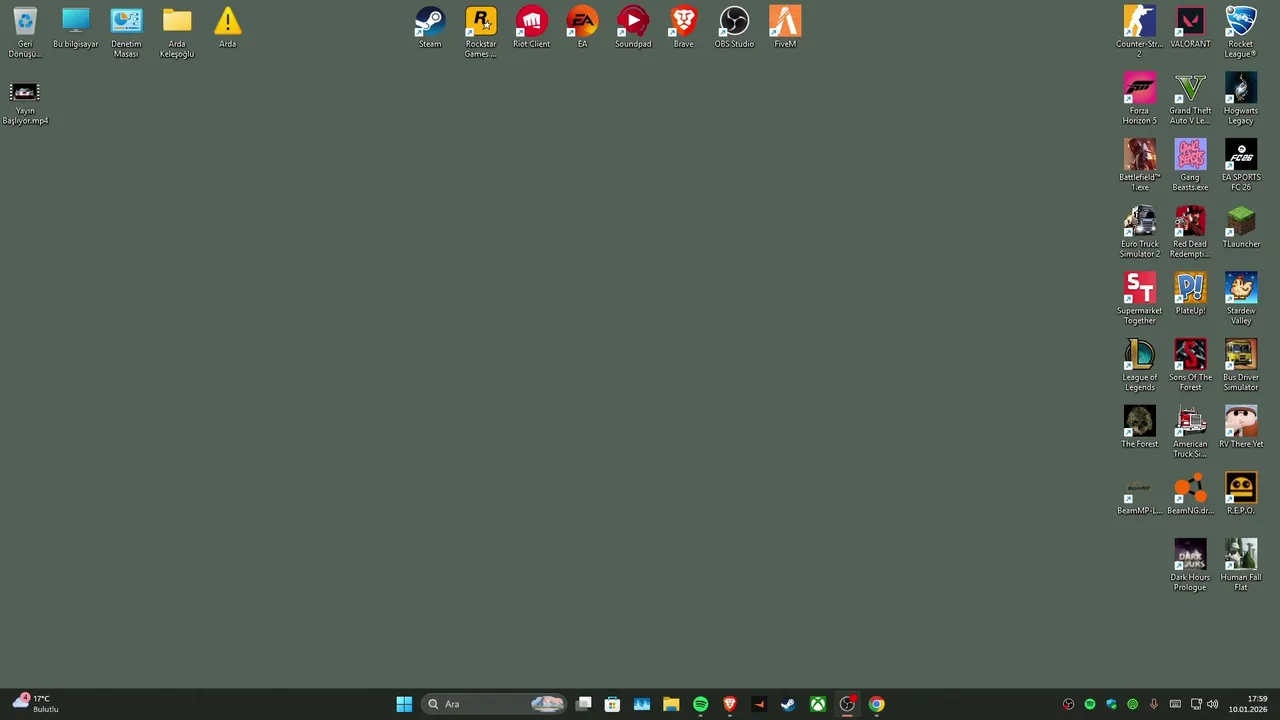Select the Counter-Strike 2 desktop icon
The image size is (1280, 720).
pos(1139,32)
